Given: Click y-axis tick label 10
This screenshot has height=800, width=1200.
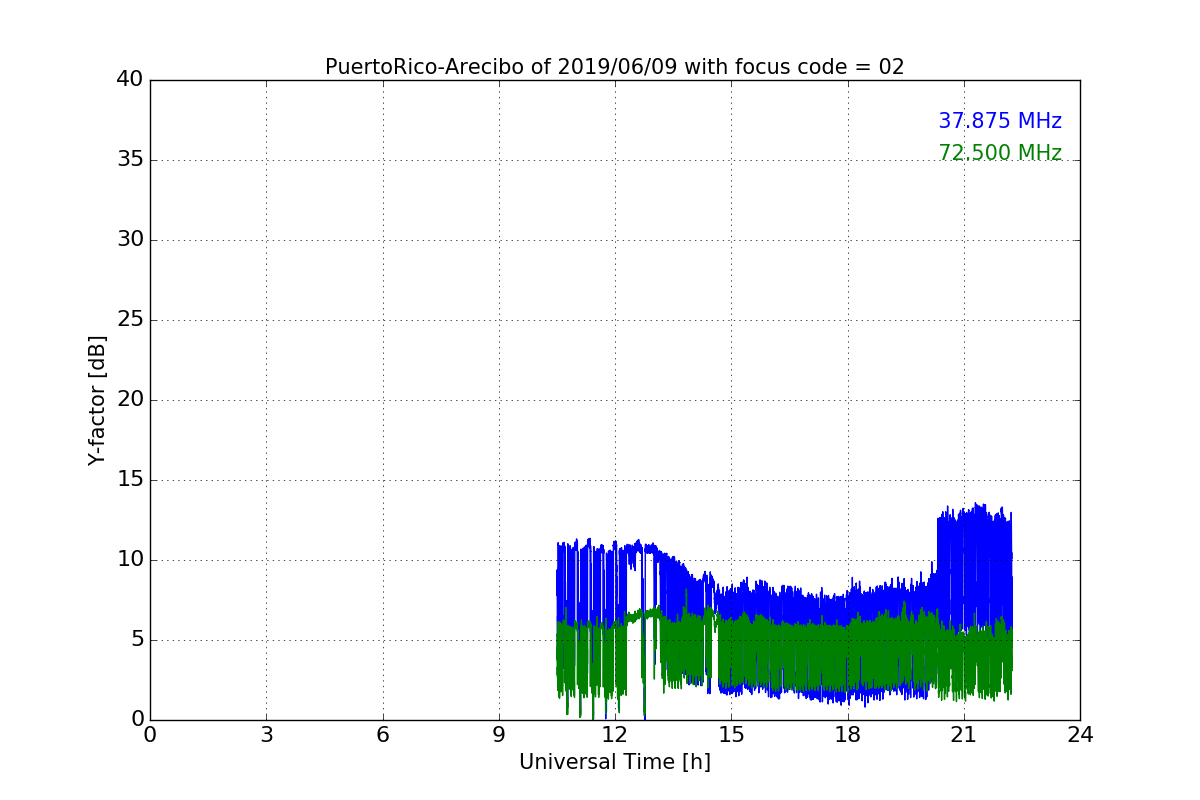Looking at the screenshot, I should pos(130,560).
